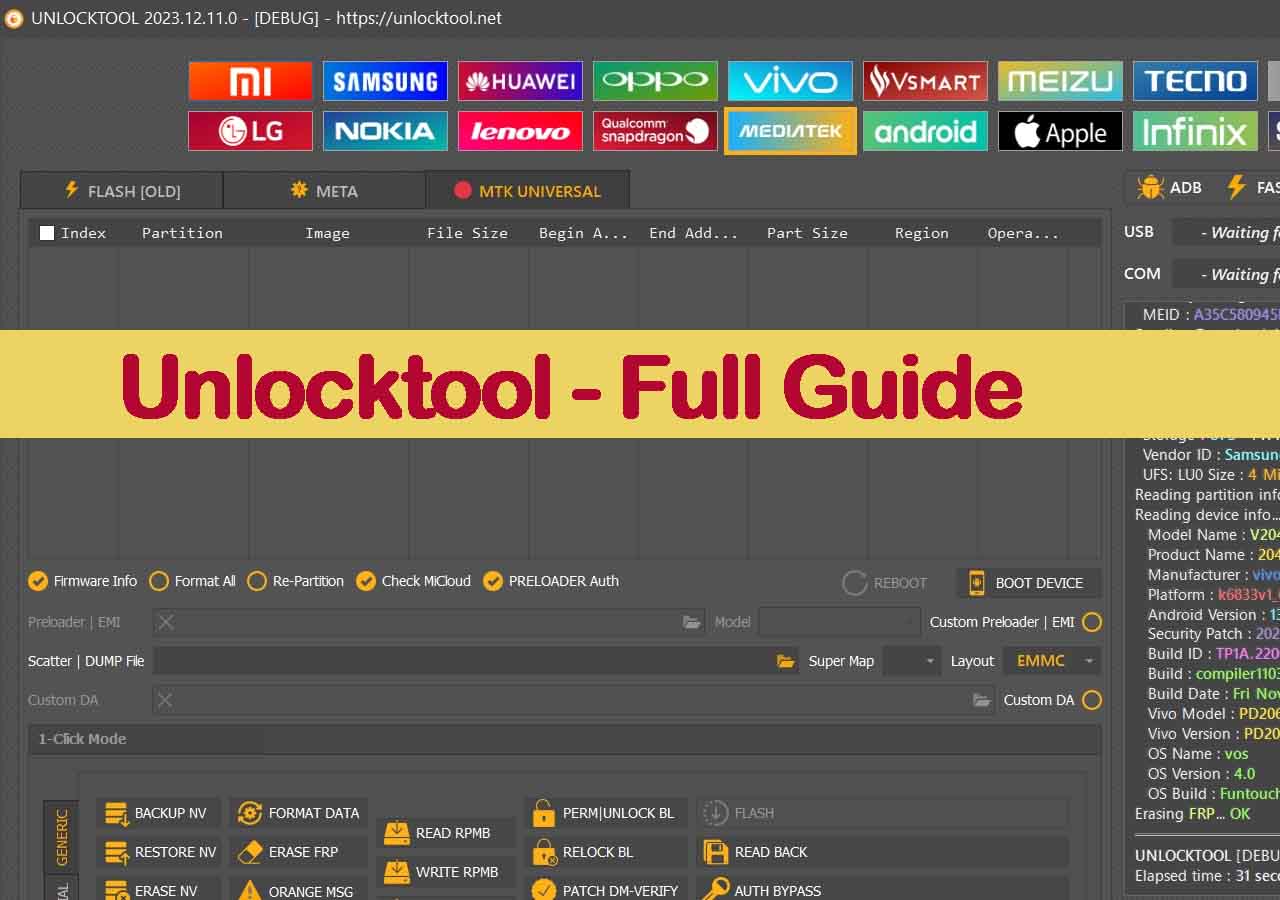Open the META tab

[x=324, y=190]
